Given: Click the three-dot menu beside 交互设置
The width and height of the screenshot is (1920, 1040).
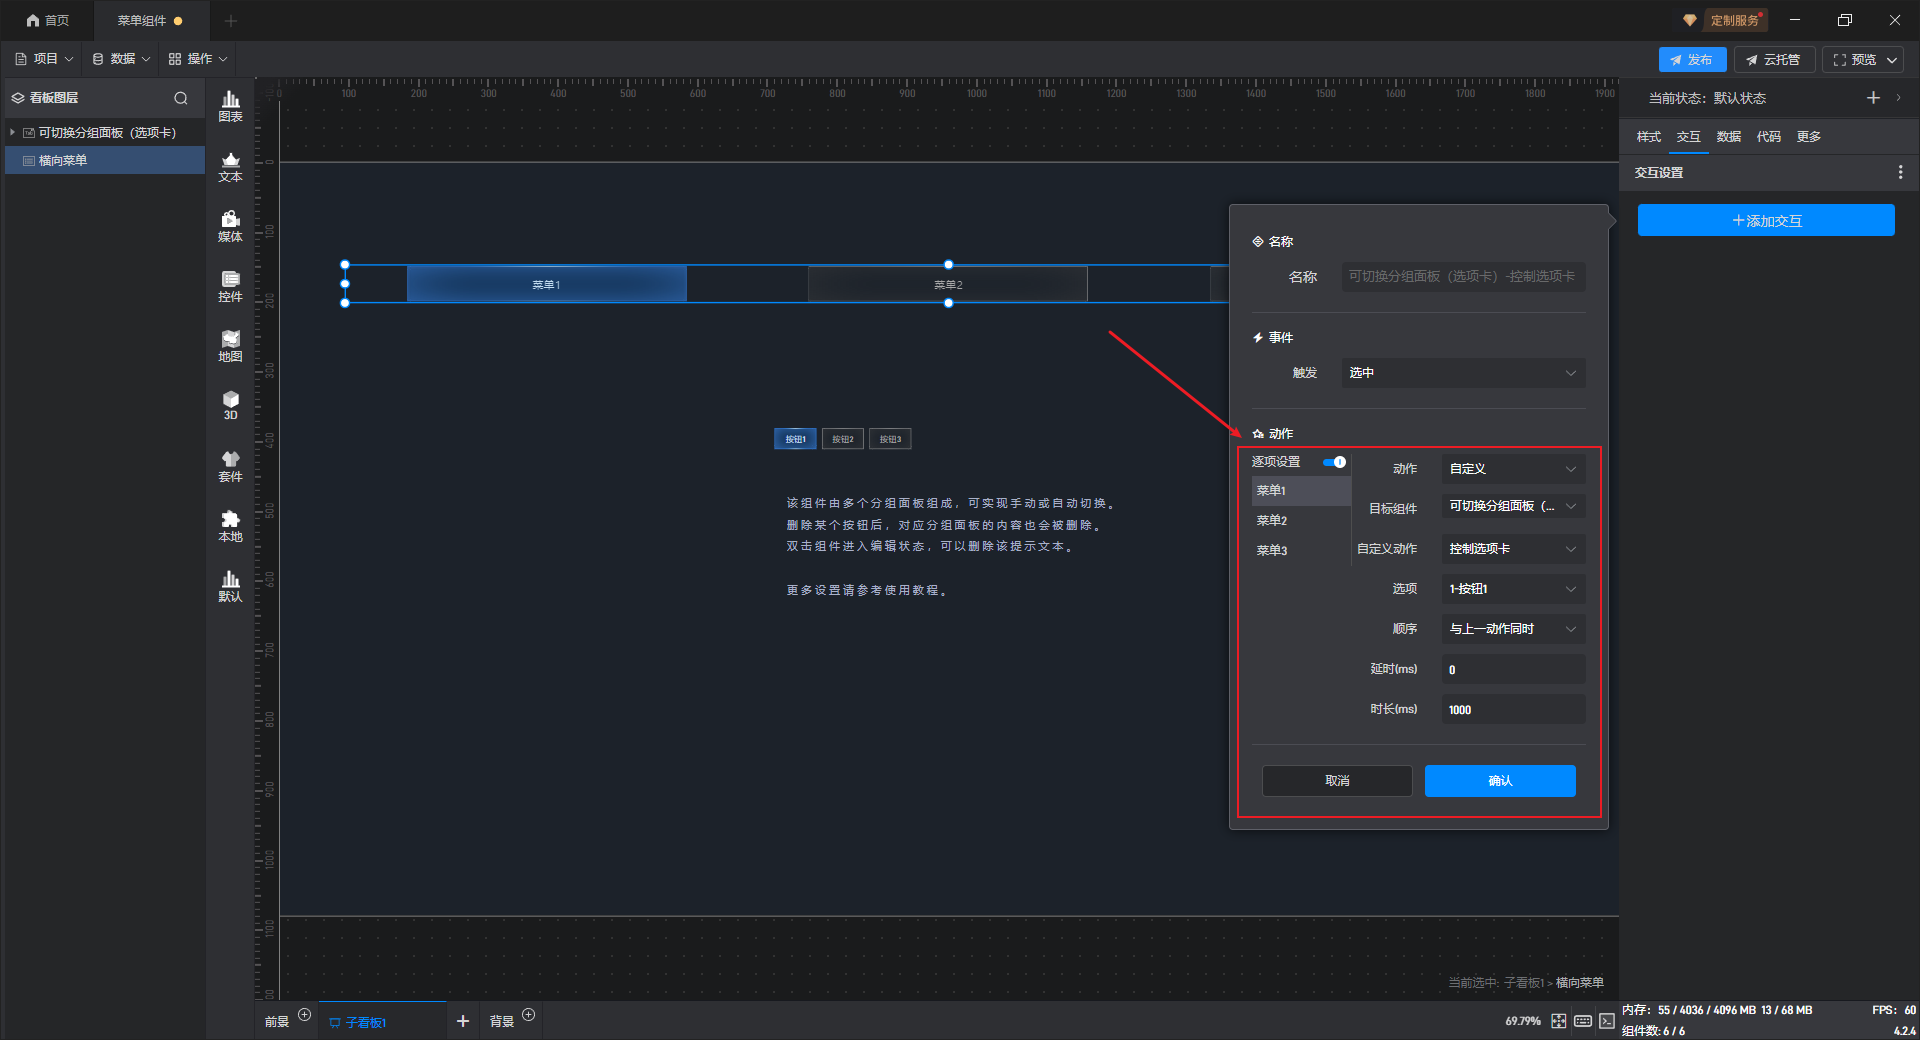Looking at the screenshot, I should (1900, 173).
